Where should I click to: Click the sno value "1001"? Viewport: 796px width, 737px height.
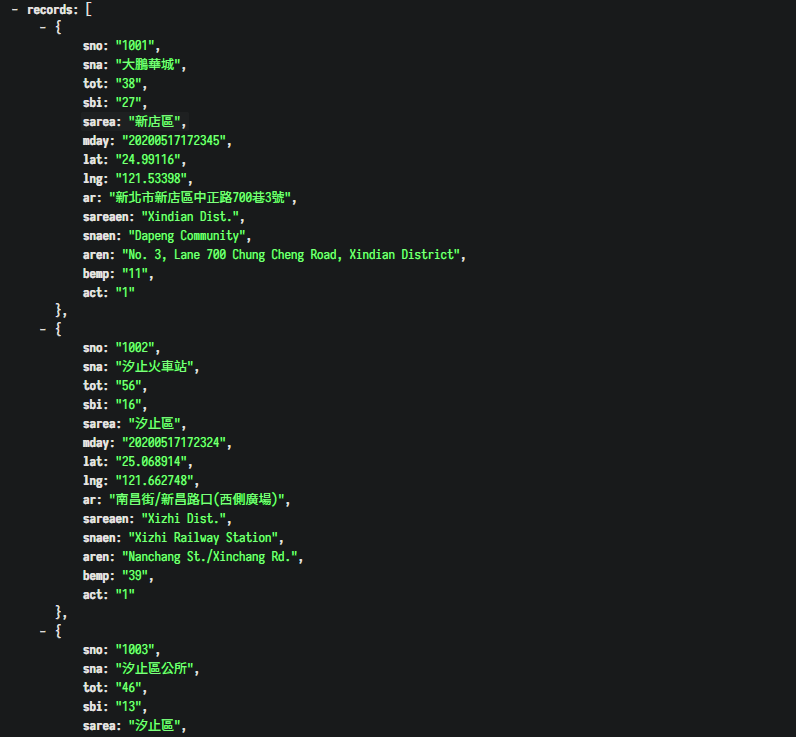coord(135,46)
